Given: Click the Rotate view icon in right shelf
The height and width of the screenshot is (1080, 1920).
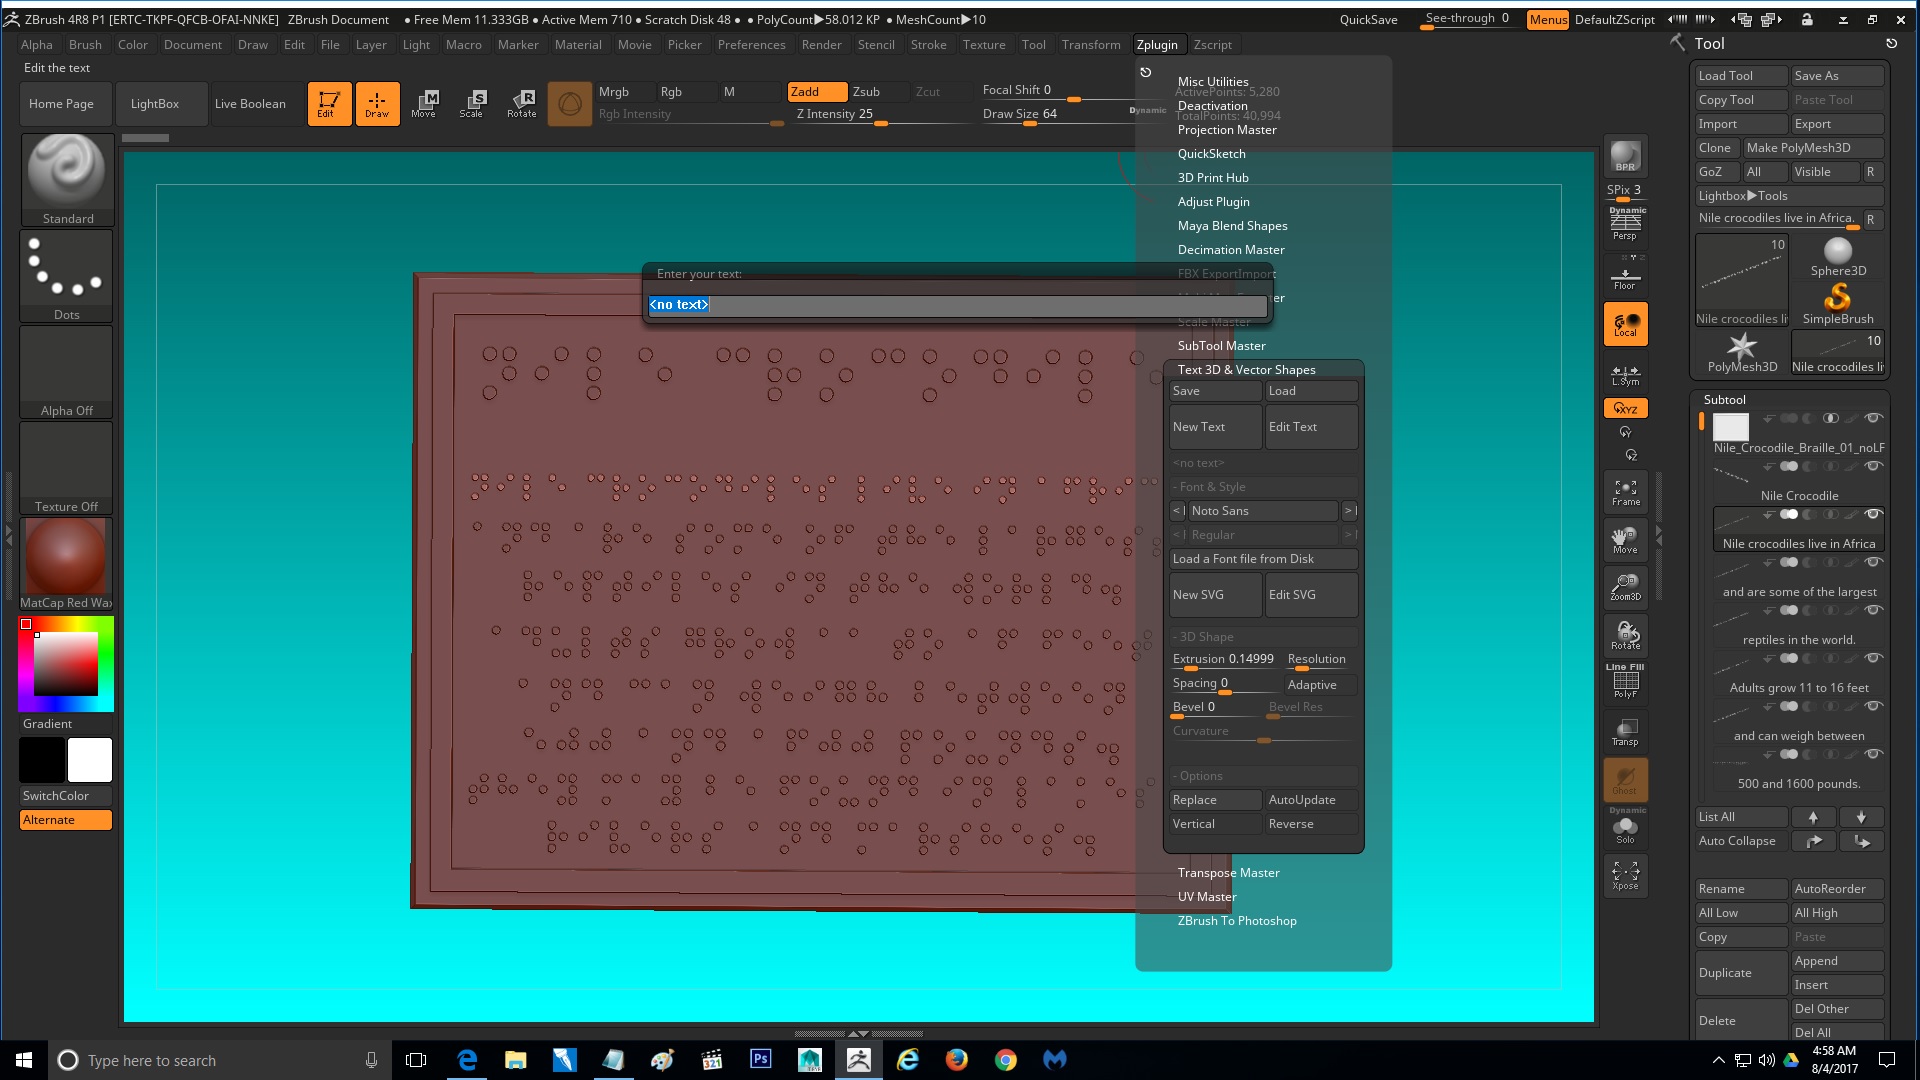Looking at the screenshot, I should coord(1625,635).
